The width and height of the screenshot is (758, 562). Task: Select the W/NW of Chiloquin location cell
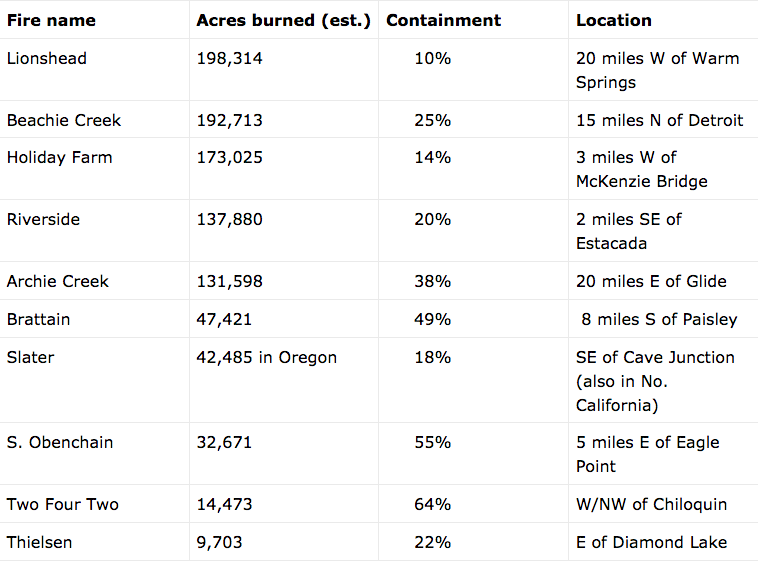pyautogui.click(x=651, y=504)
